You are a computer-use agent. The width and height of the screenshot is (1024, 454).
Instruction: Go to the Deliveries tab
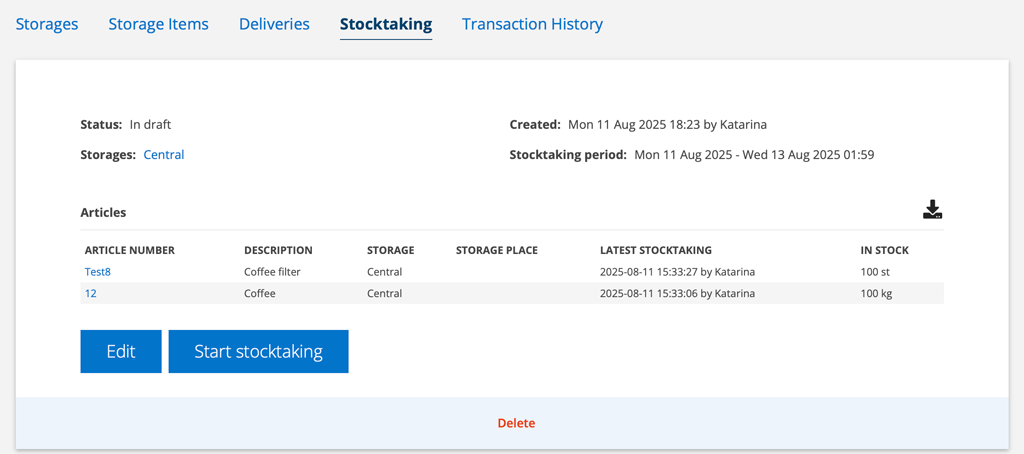pyautogui.click(x=274, y=24)
